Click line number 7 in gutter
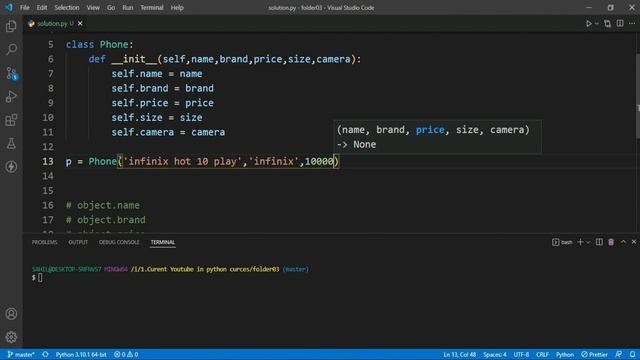The image size is (640, 360). (51, 74)
